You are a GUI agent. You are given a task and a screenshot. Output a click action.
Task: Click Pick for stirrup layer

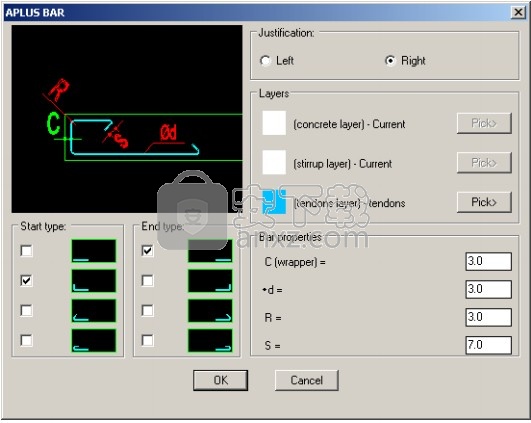point(484,163)
